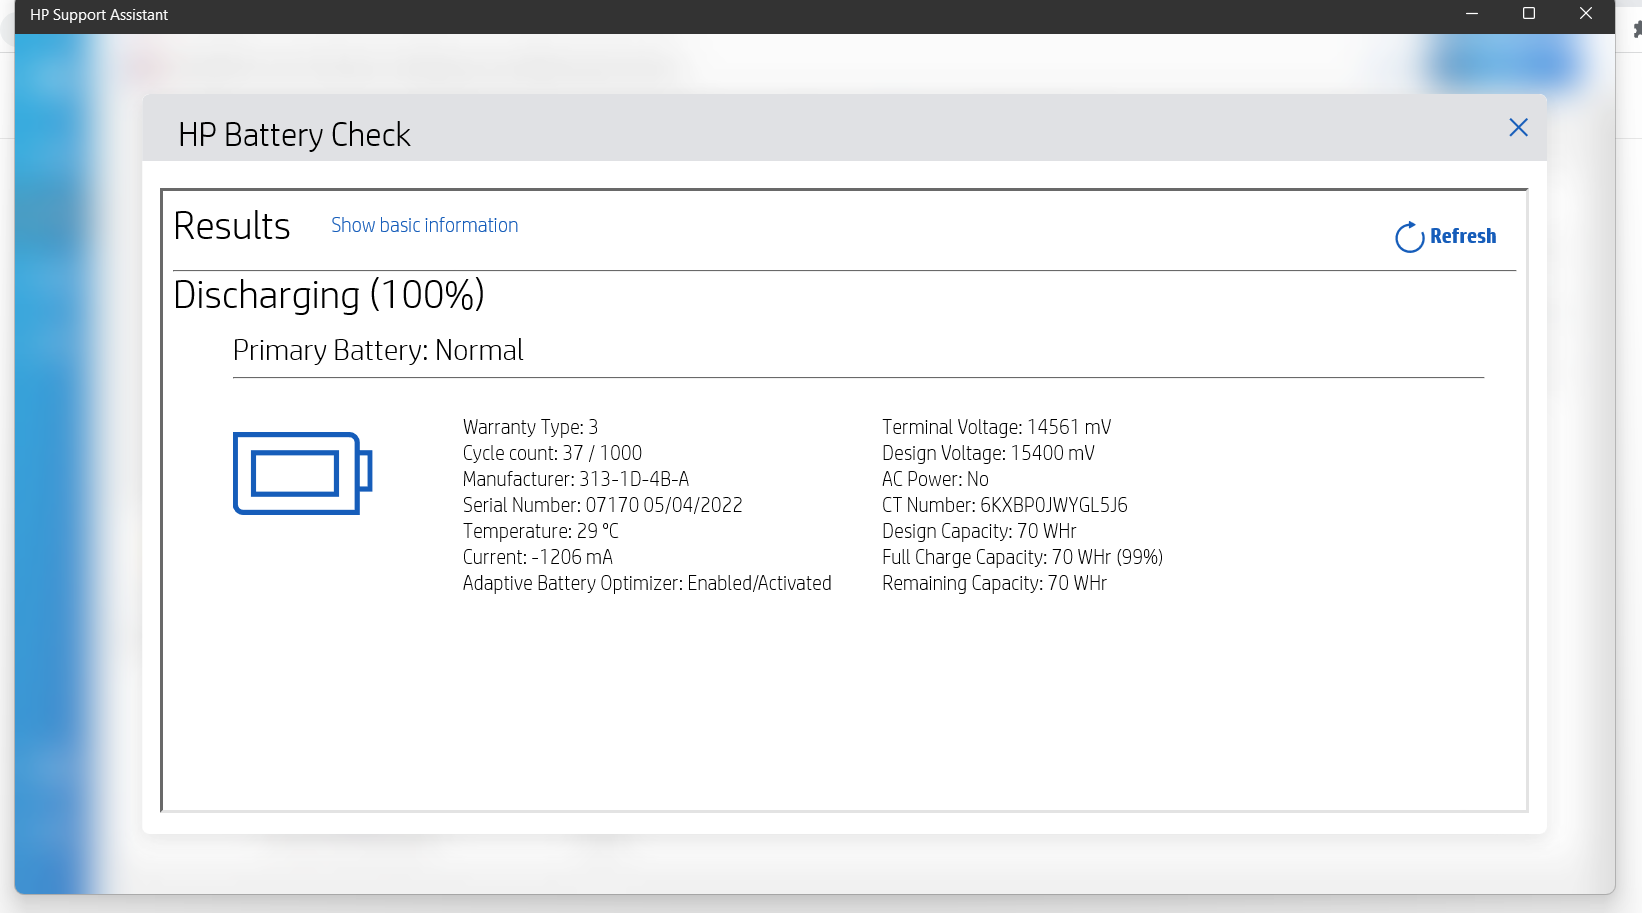Click the circular Refresh arrow icon

coord(1409,237)
